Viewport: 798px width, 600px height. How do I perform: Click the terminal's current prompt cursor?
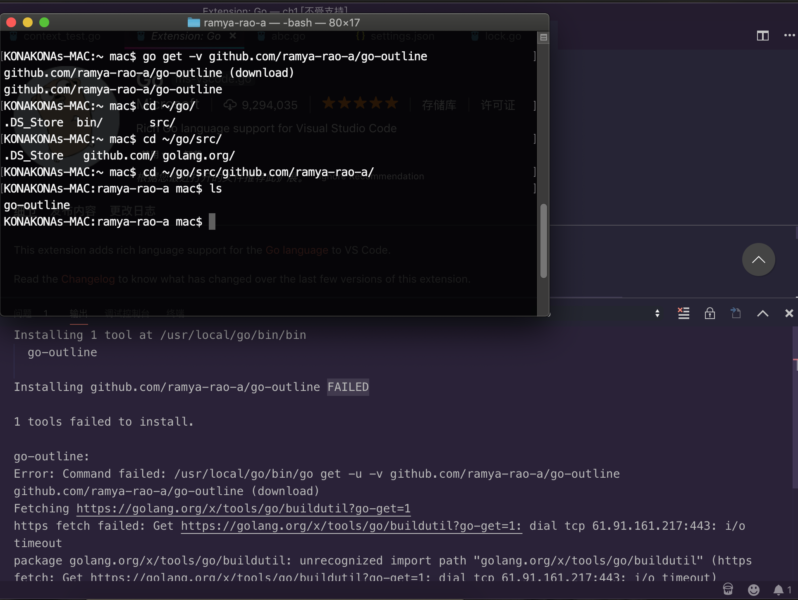tap(212, 222)
